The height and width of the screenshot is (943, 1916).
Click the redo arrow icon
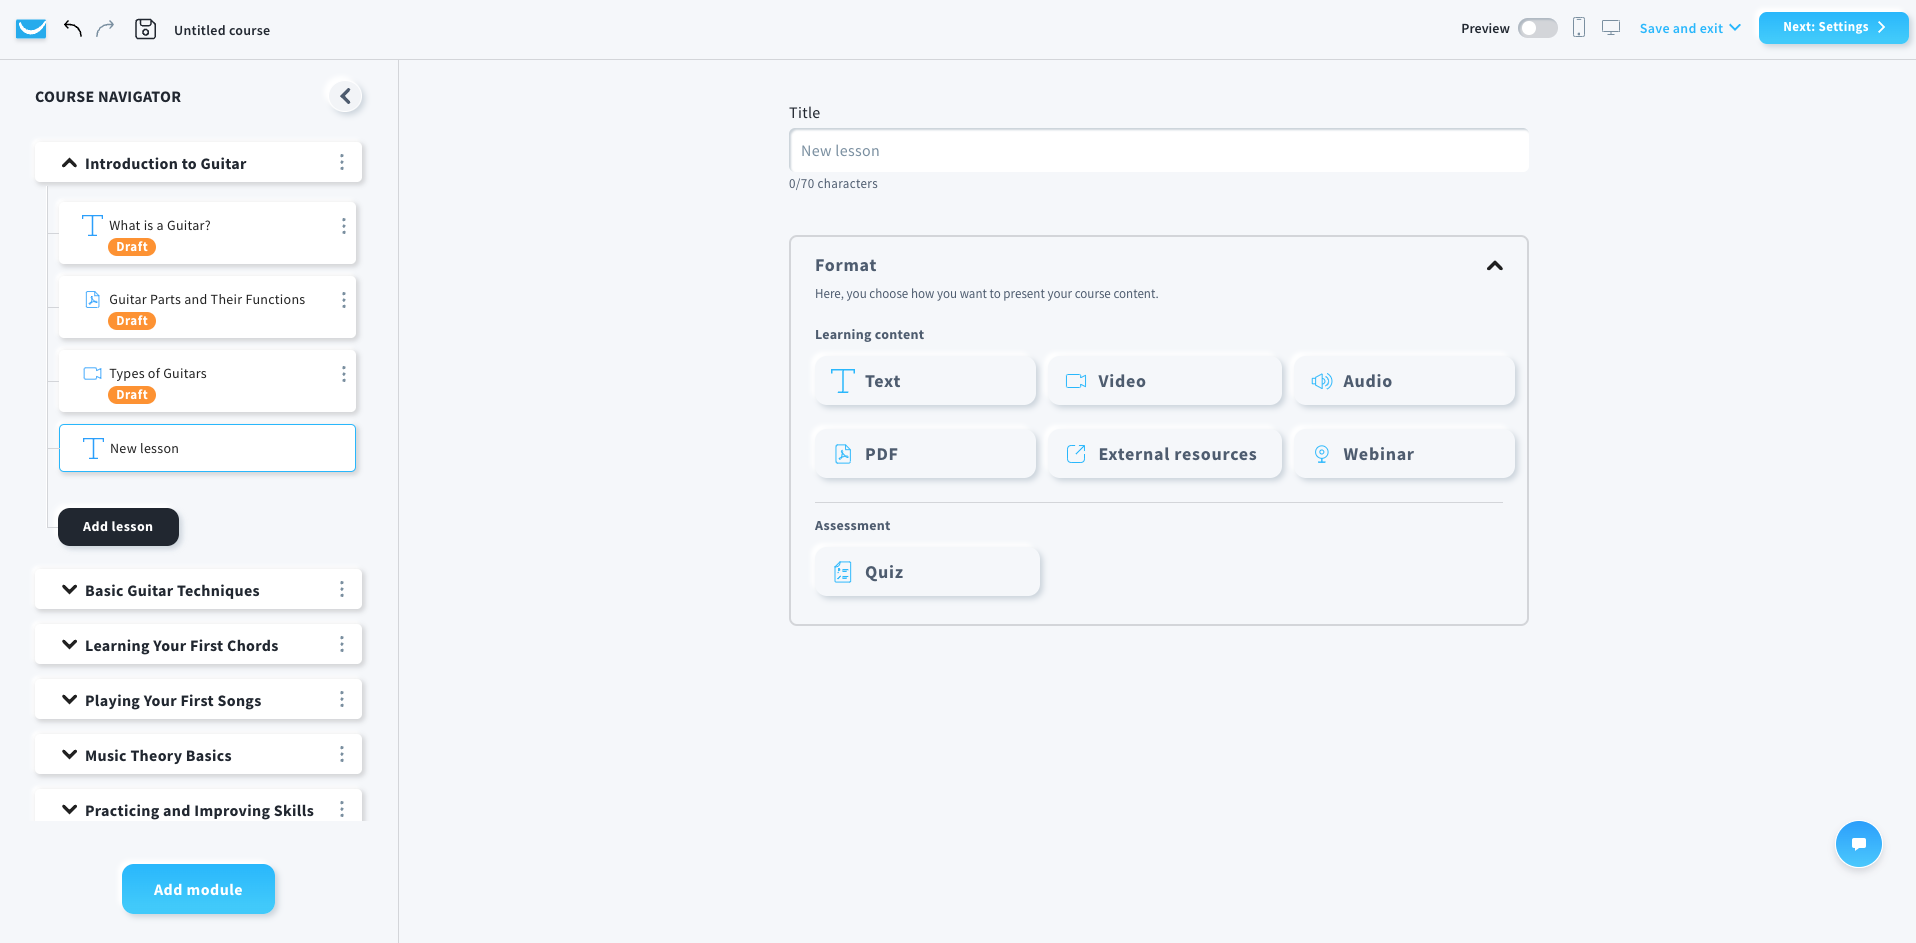tap(105, 29)
